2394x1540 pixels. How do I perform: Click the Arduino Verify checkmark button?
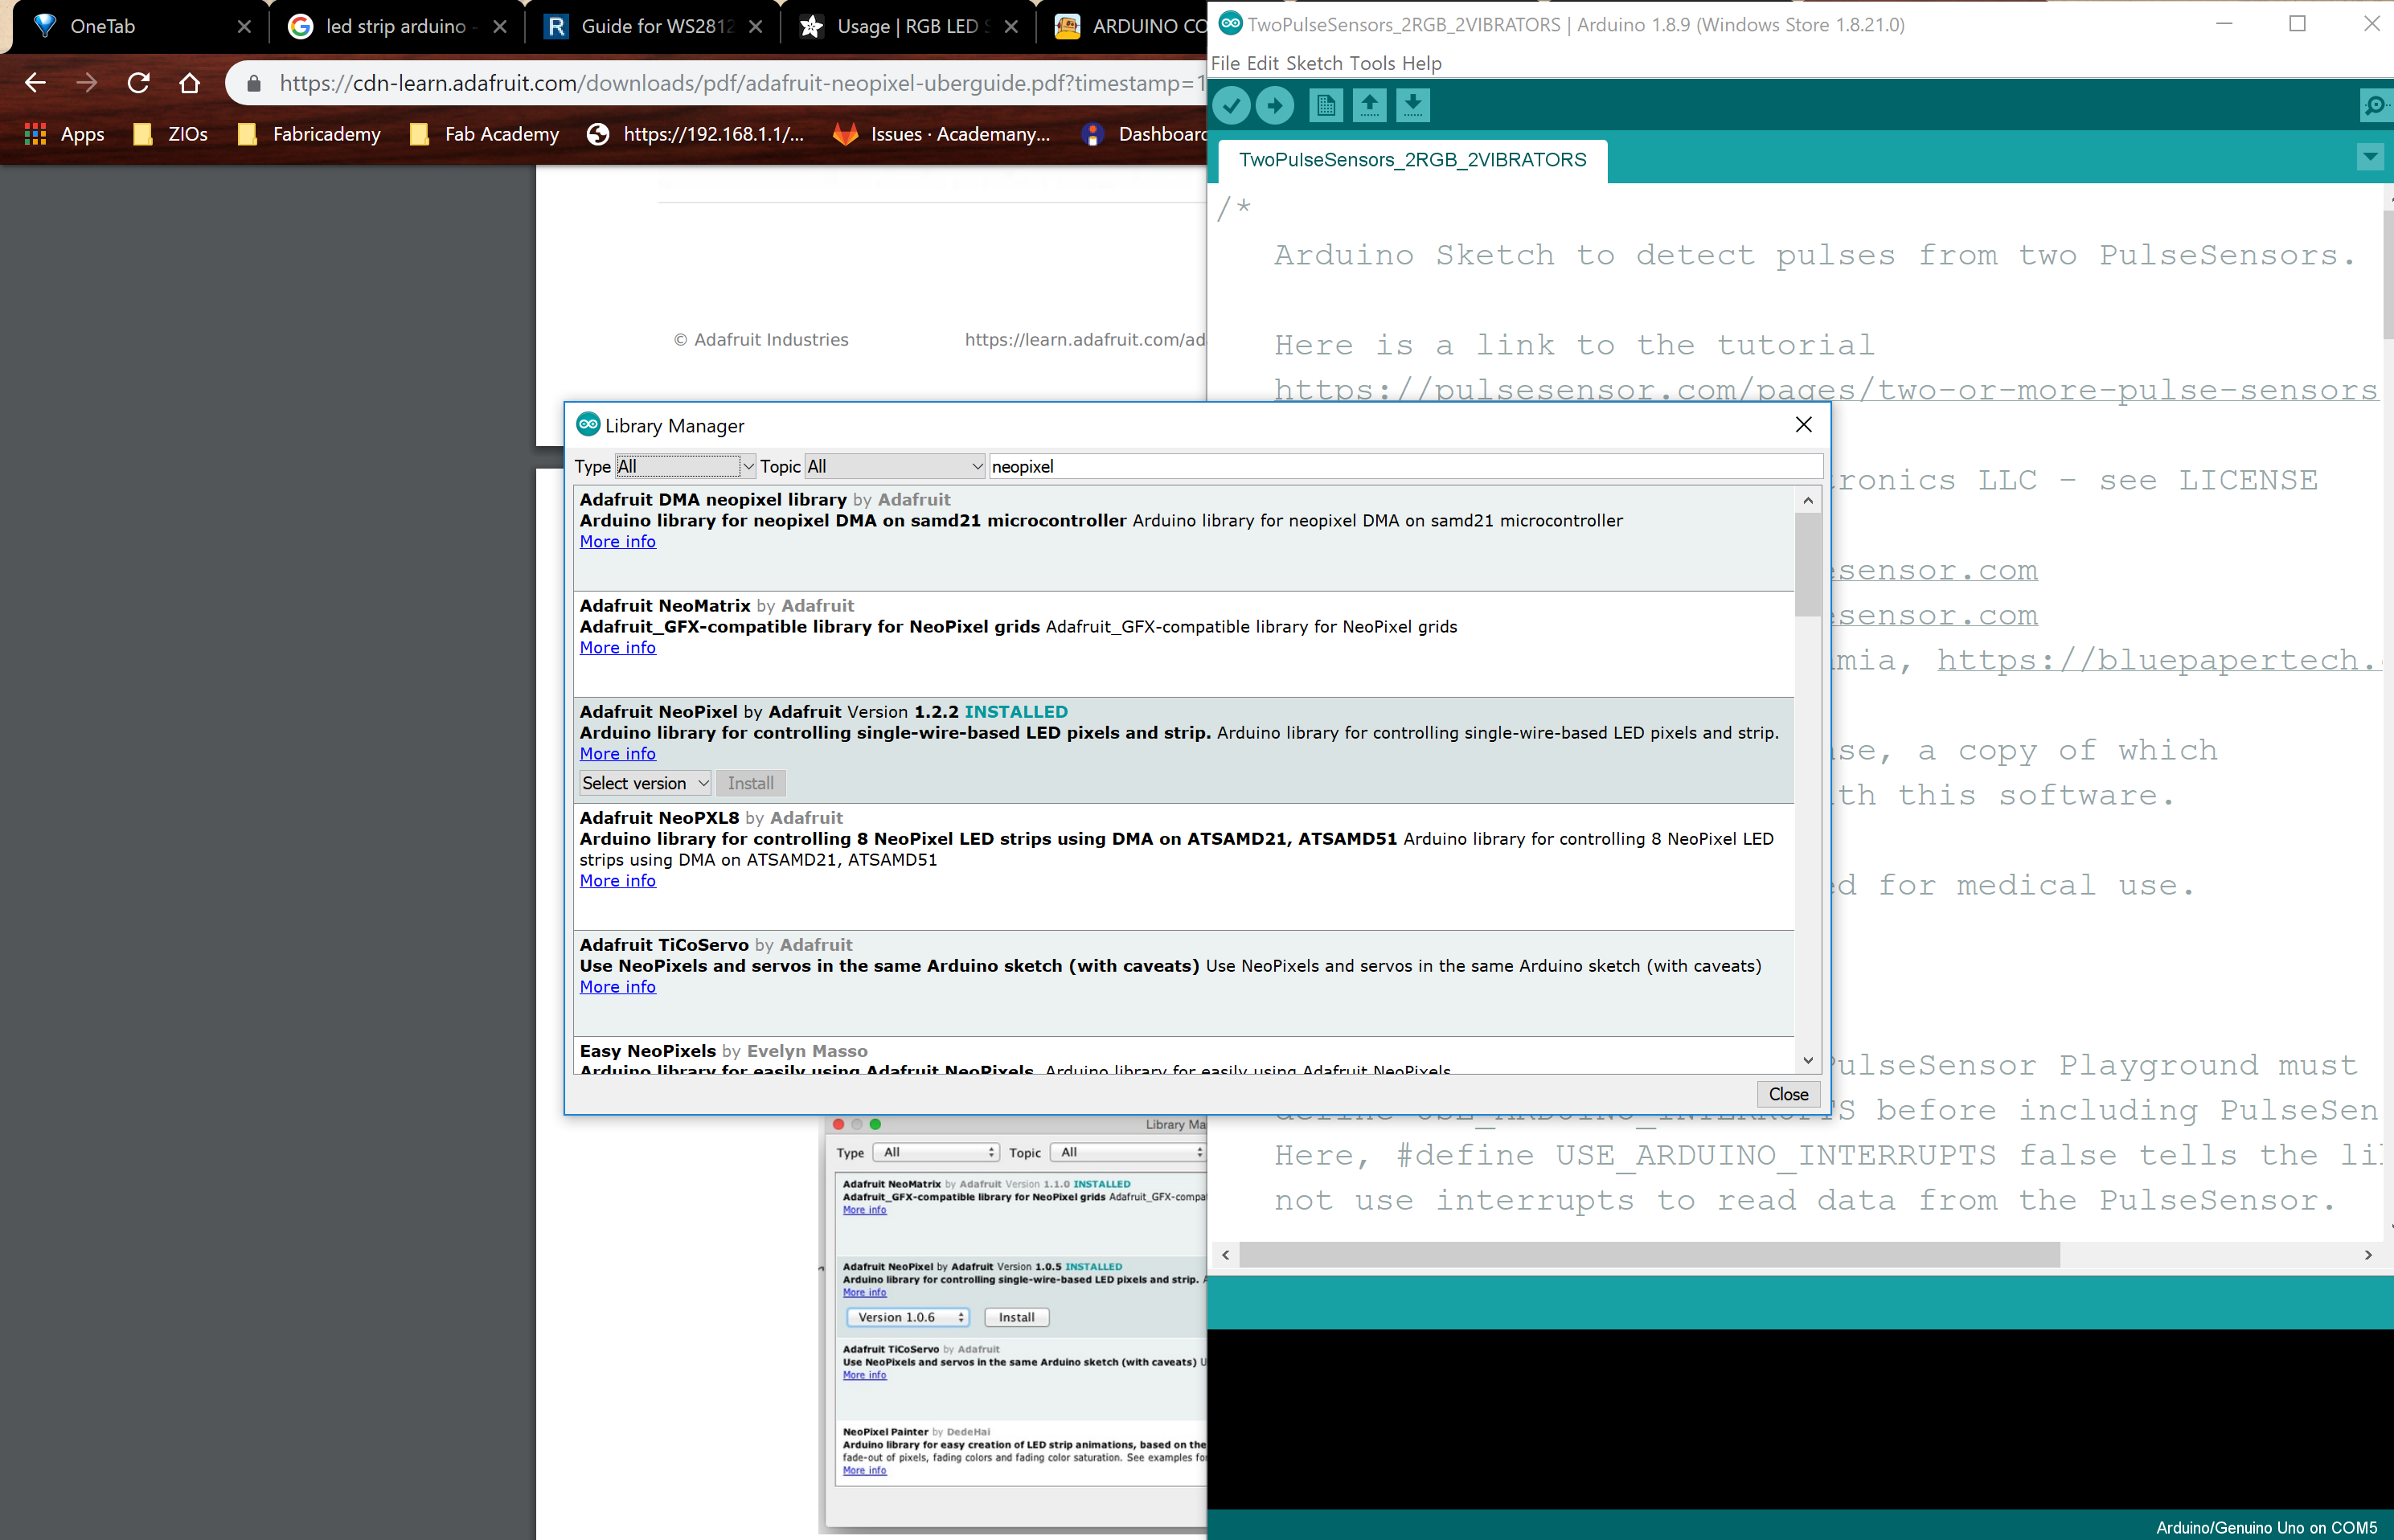click(x=1231, y=105)
